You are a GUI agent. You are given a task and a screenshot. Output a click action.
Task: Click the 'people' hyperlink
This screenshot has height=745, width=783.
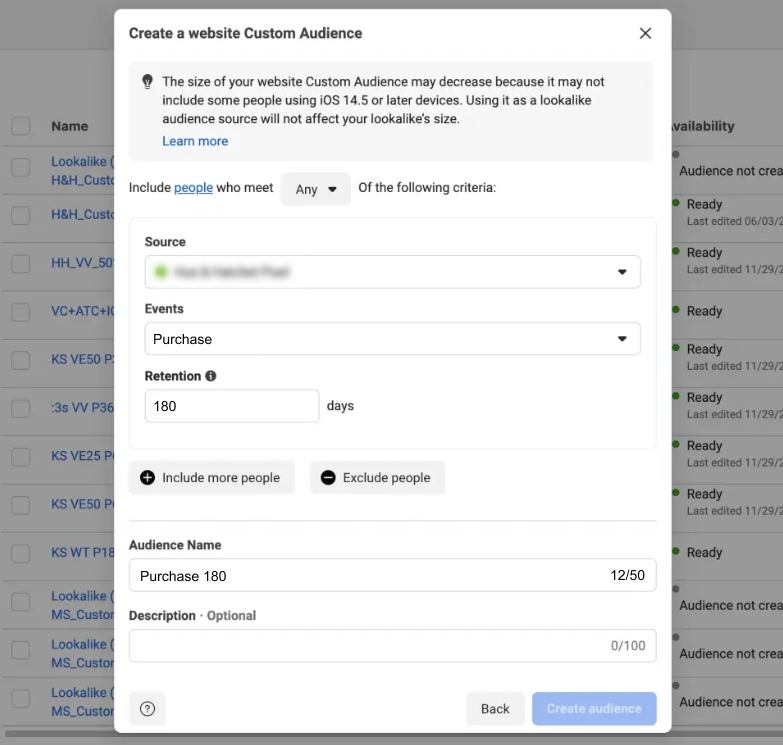(193, 187)
